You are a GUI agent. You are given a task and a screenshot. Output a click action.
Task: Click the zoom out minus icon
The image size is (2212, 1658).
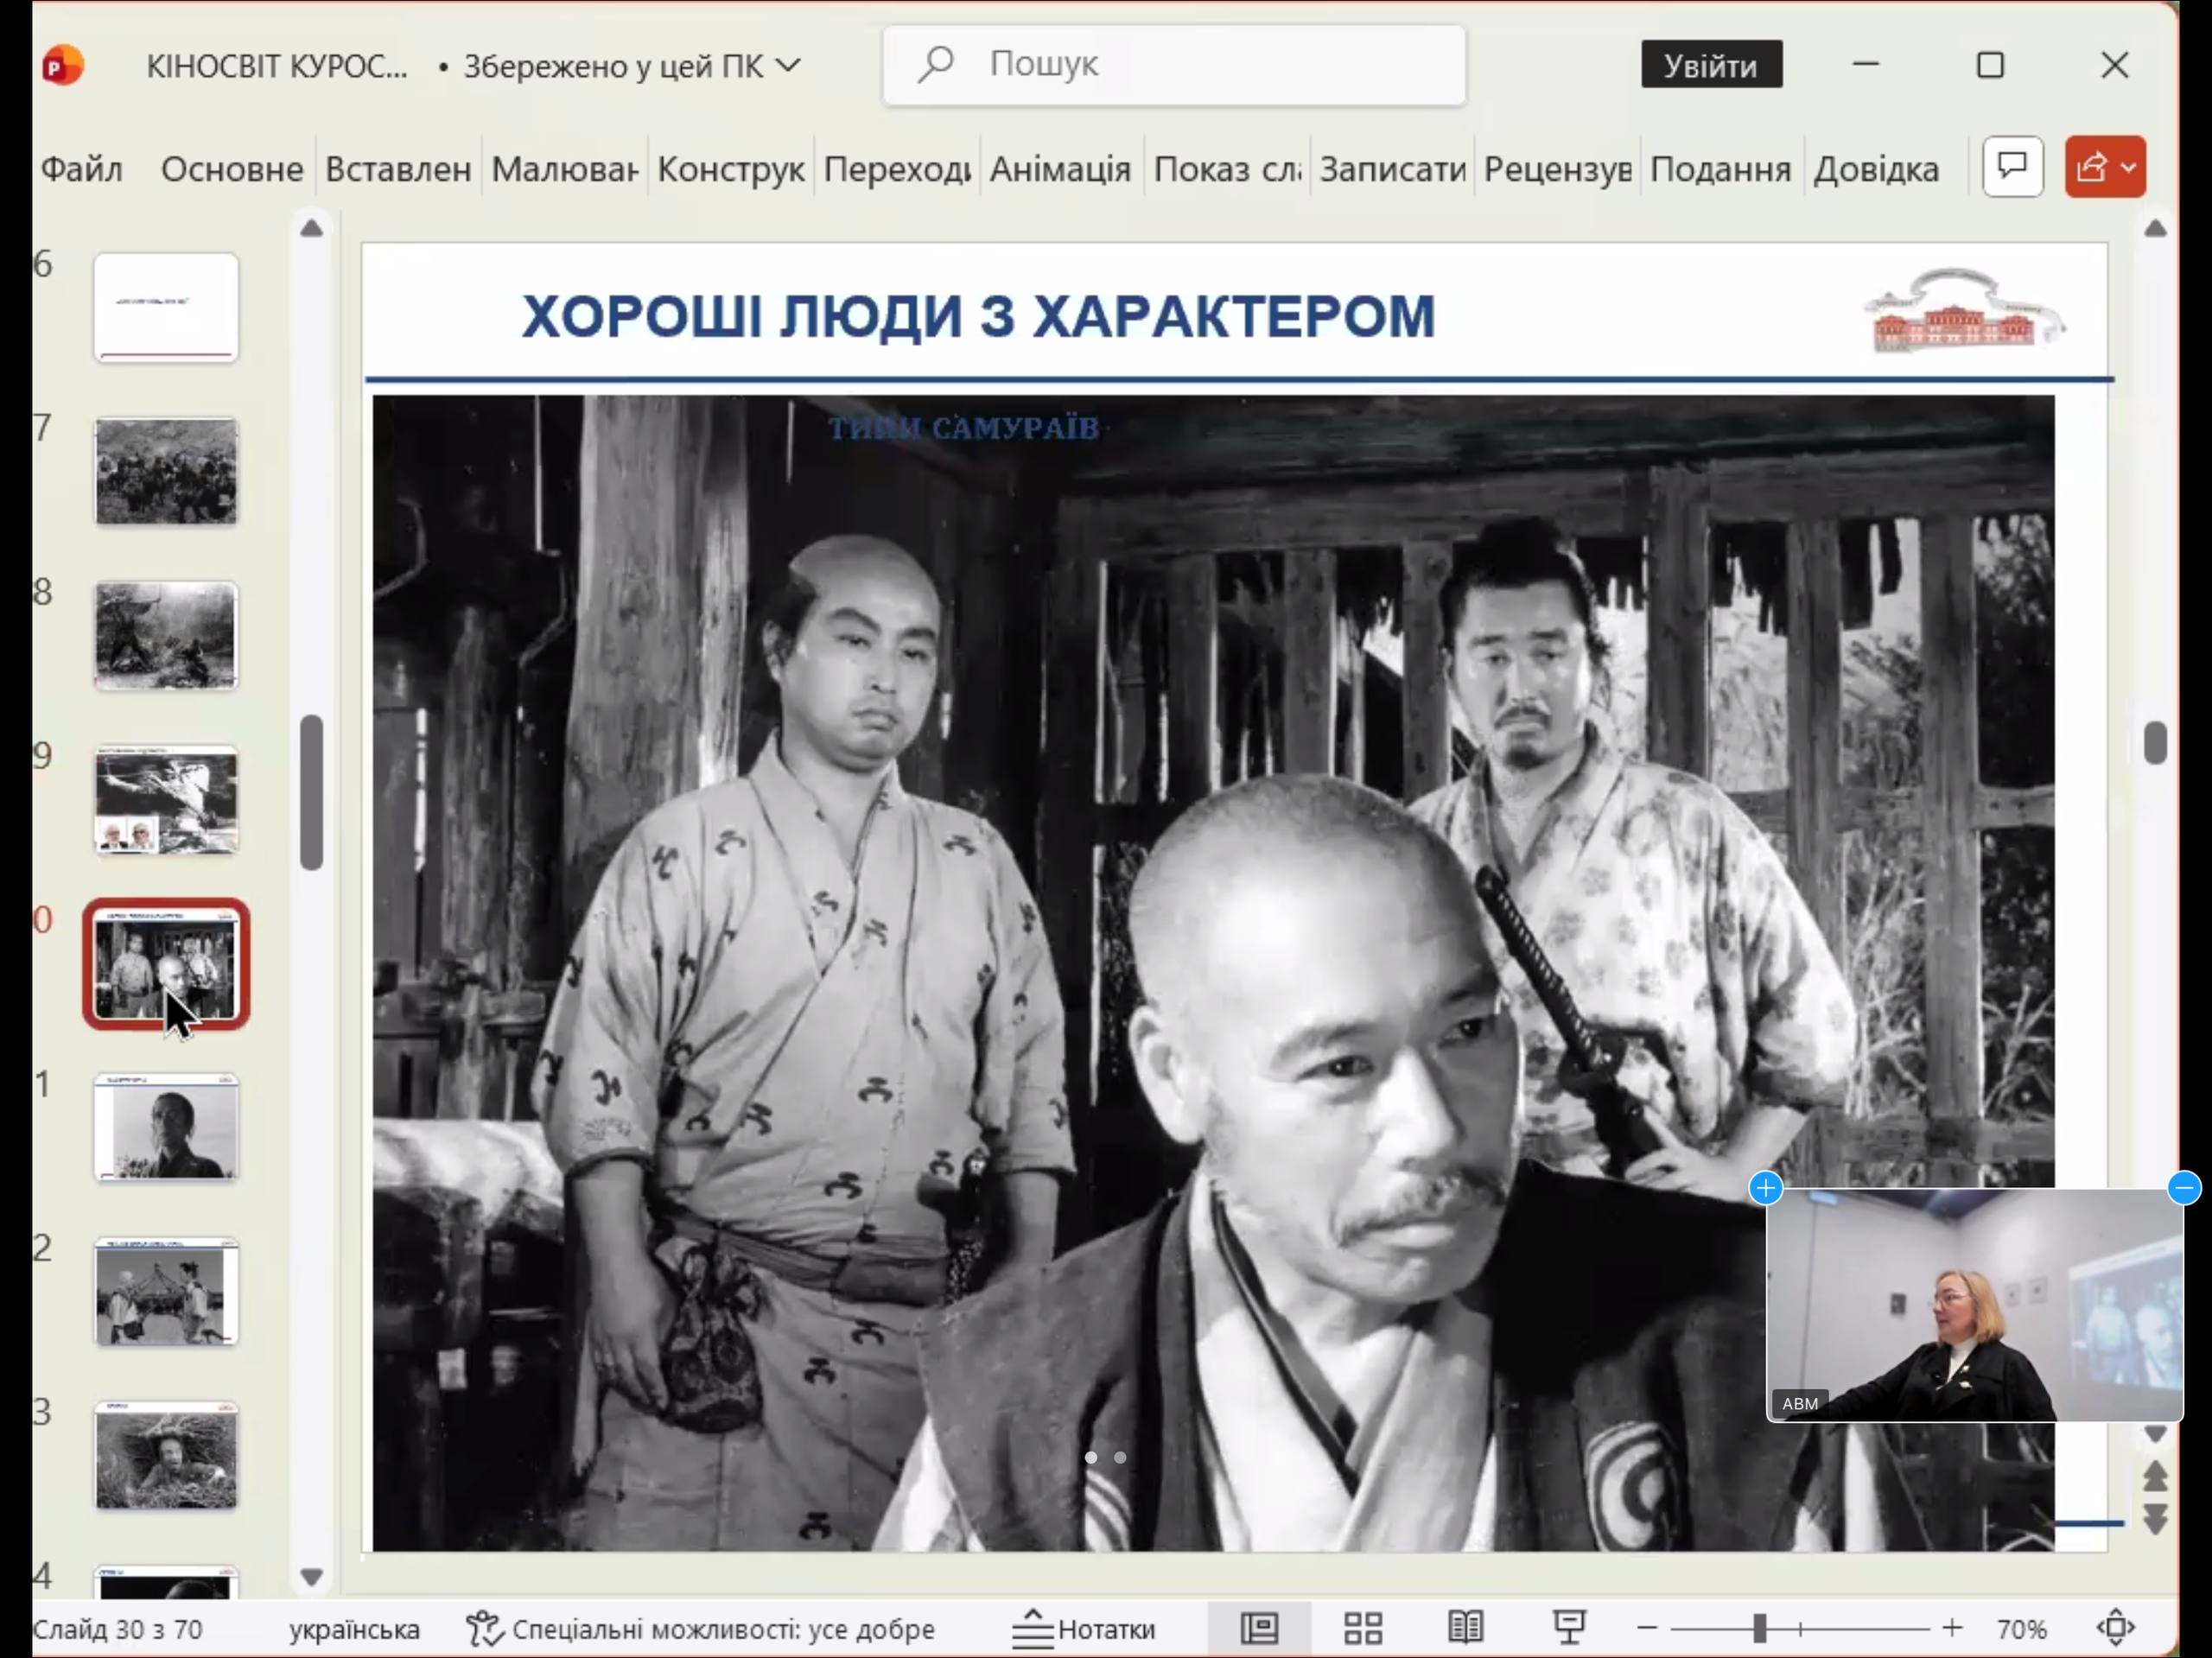1647,1629
